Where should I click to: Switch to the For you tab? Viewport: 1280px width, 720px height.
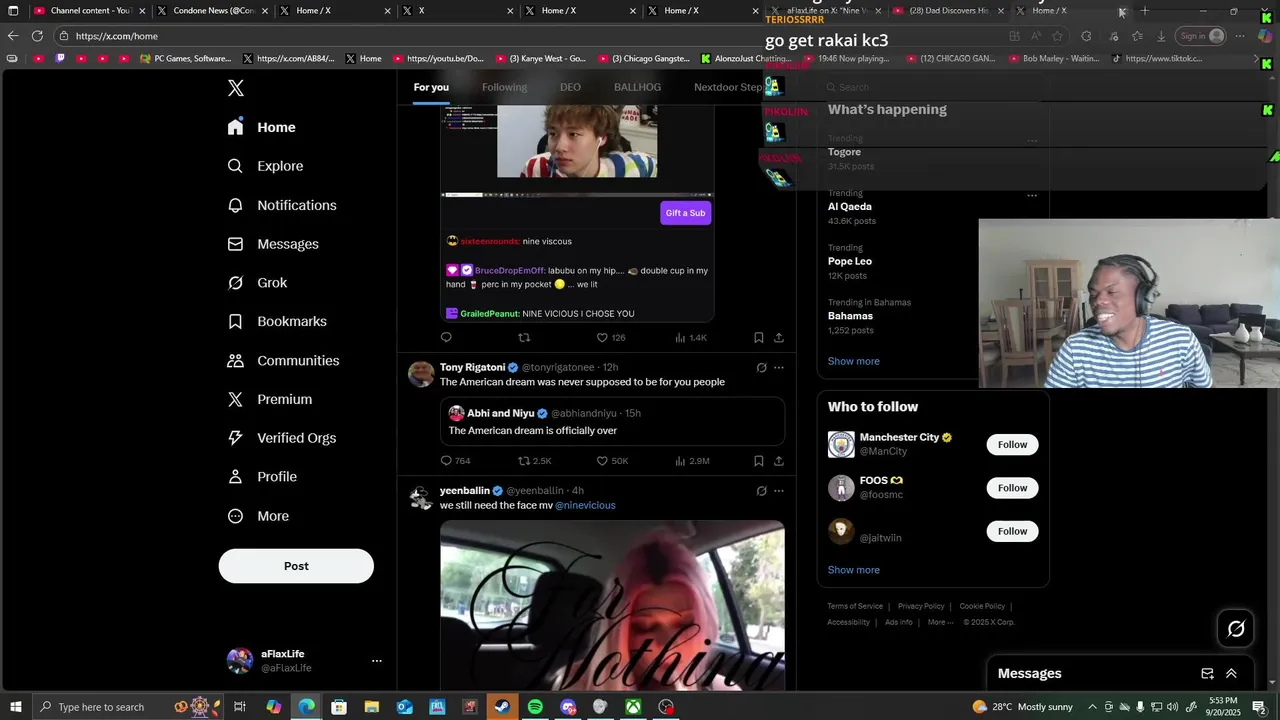coord(431,87)
